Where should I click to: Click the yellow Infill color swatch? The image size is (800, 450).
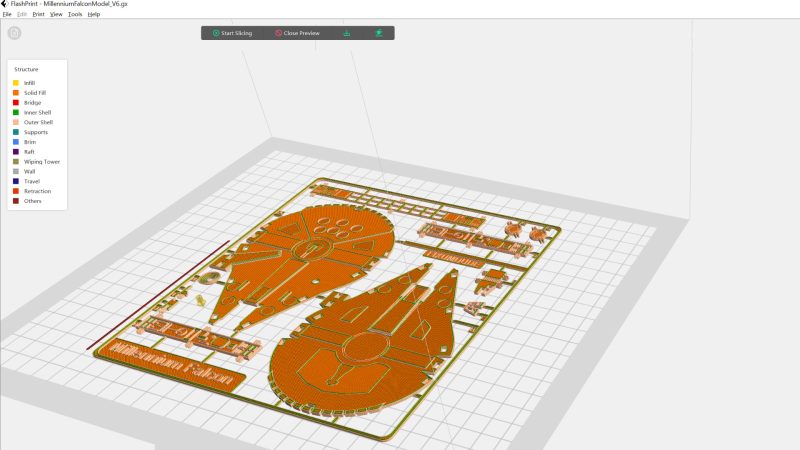pos(16,83)
